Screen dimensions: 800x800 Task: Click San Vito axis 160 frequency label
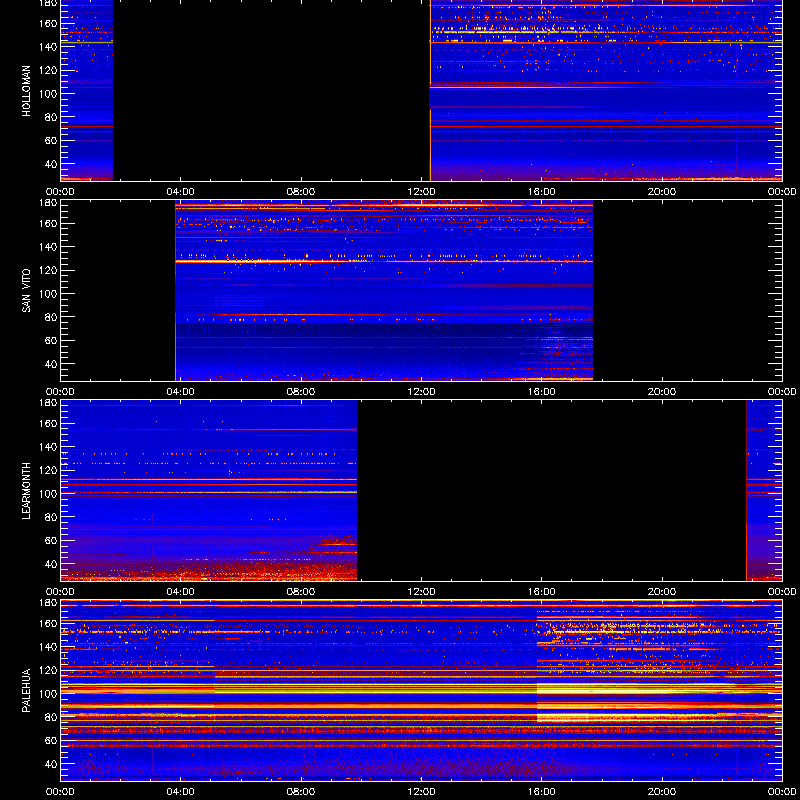(48, 223)
